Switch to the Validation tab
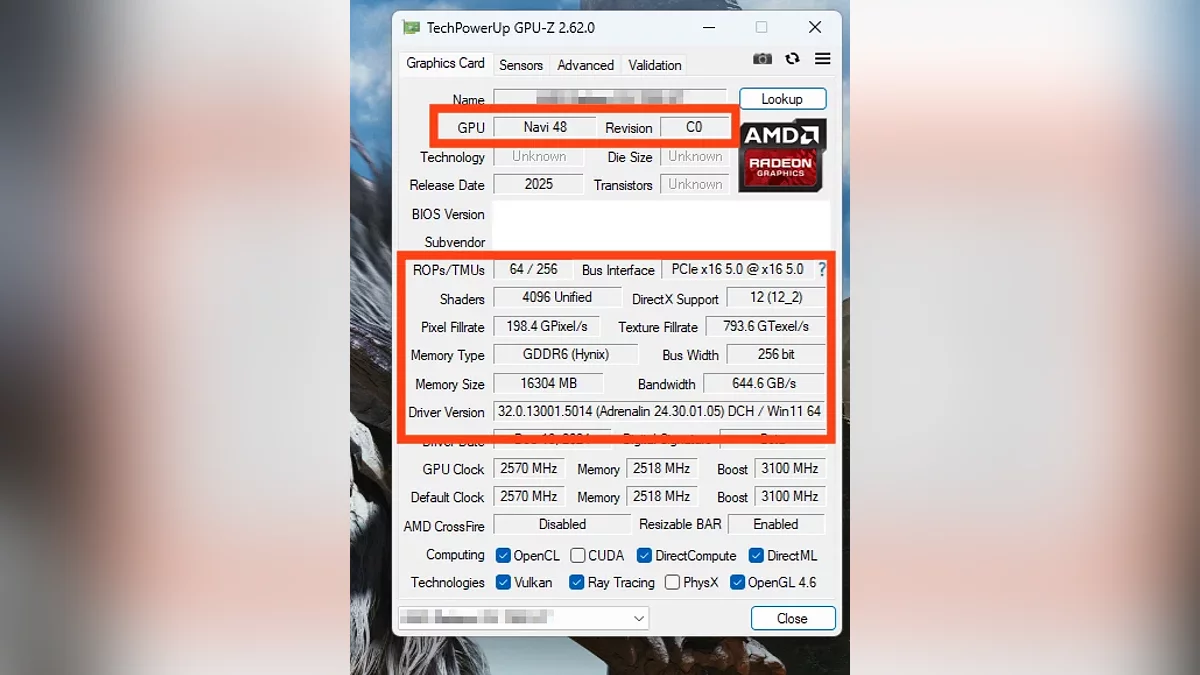The image size is (1200, 675). 655,65
